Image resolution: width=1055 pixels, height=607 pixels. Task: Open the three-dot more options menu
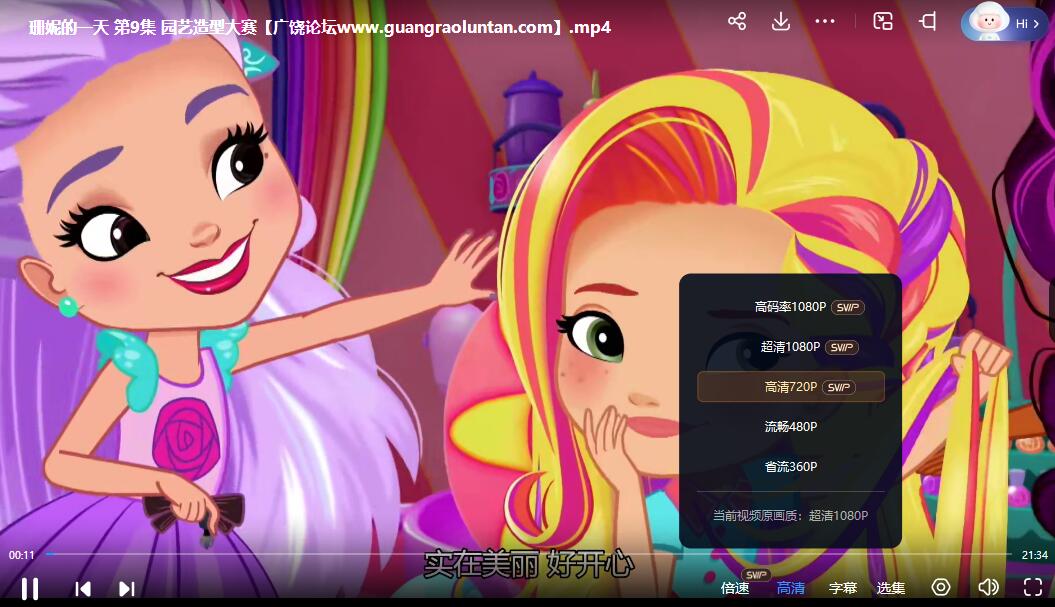(825, 22)
